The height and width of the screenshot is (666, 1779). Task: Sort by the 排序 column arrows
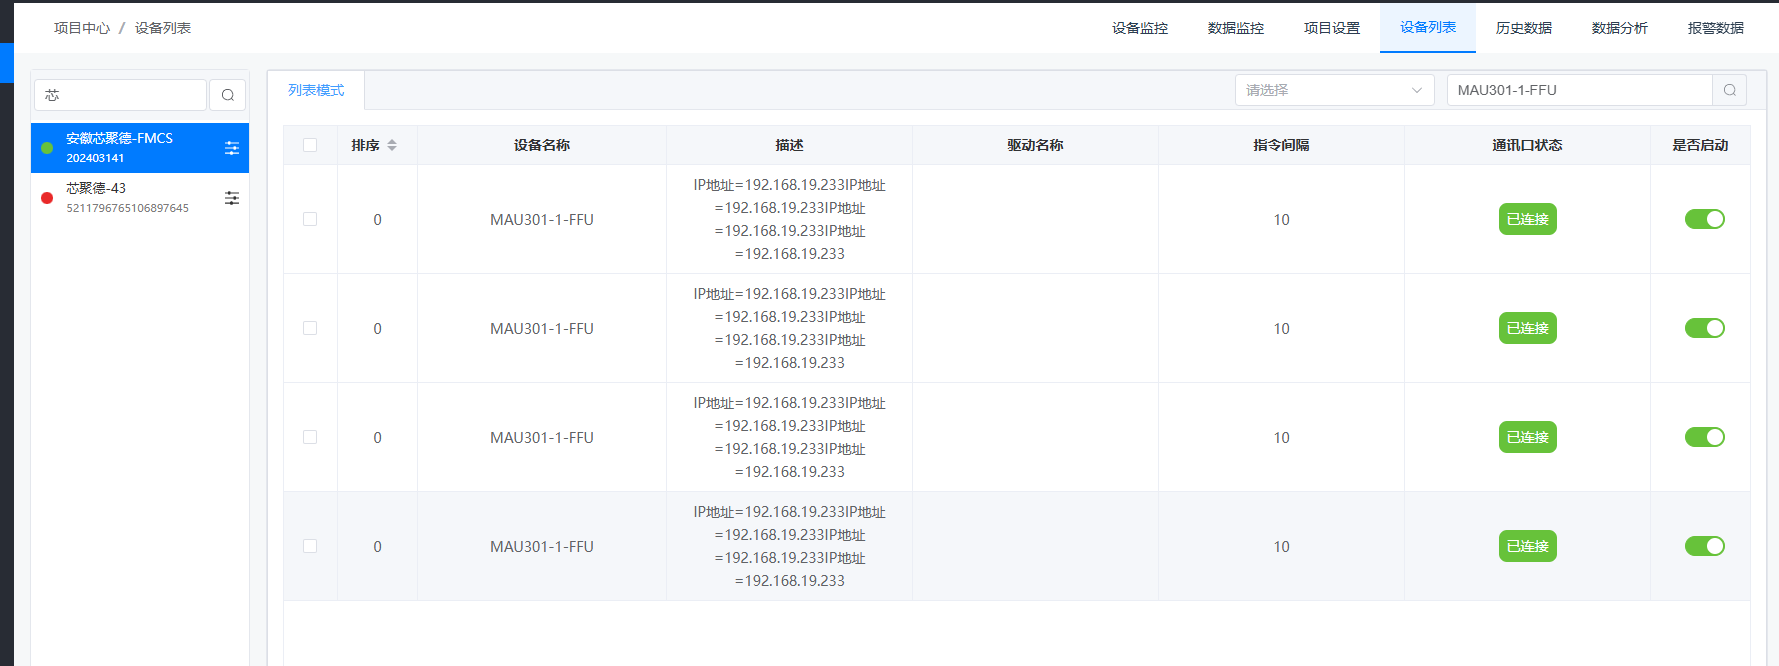click(x=392, y=145)
